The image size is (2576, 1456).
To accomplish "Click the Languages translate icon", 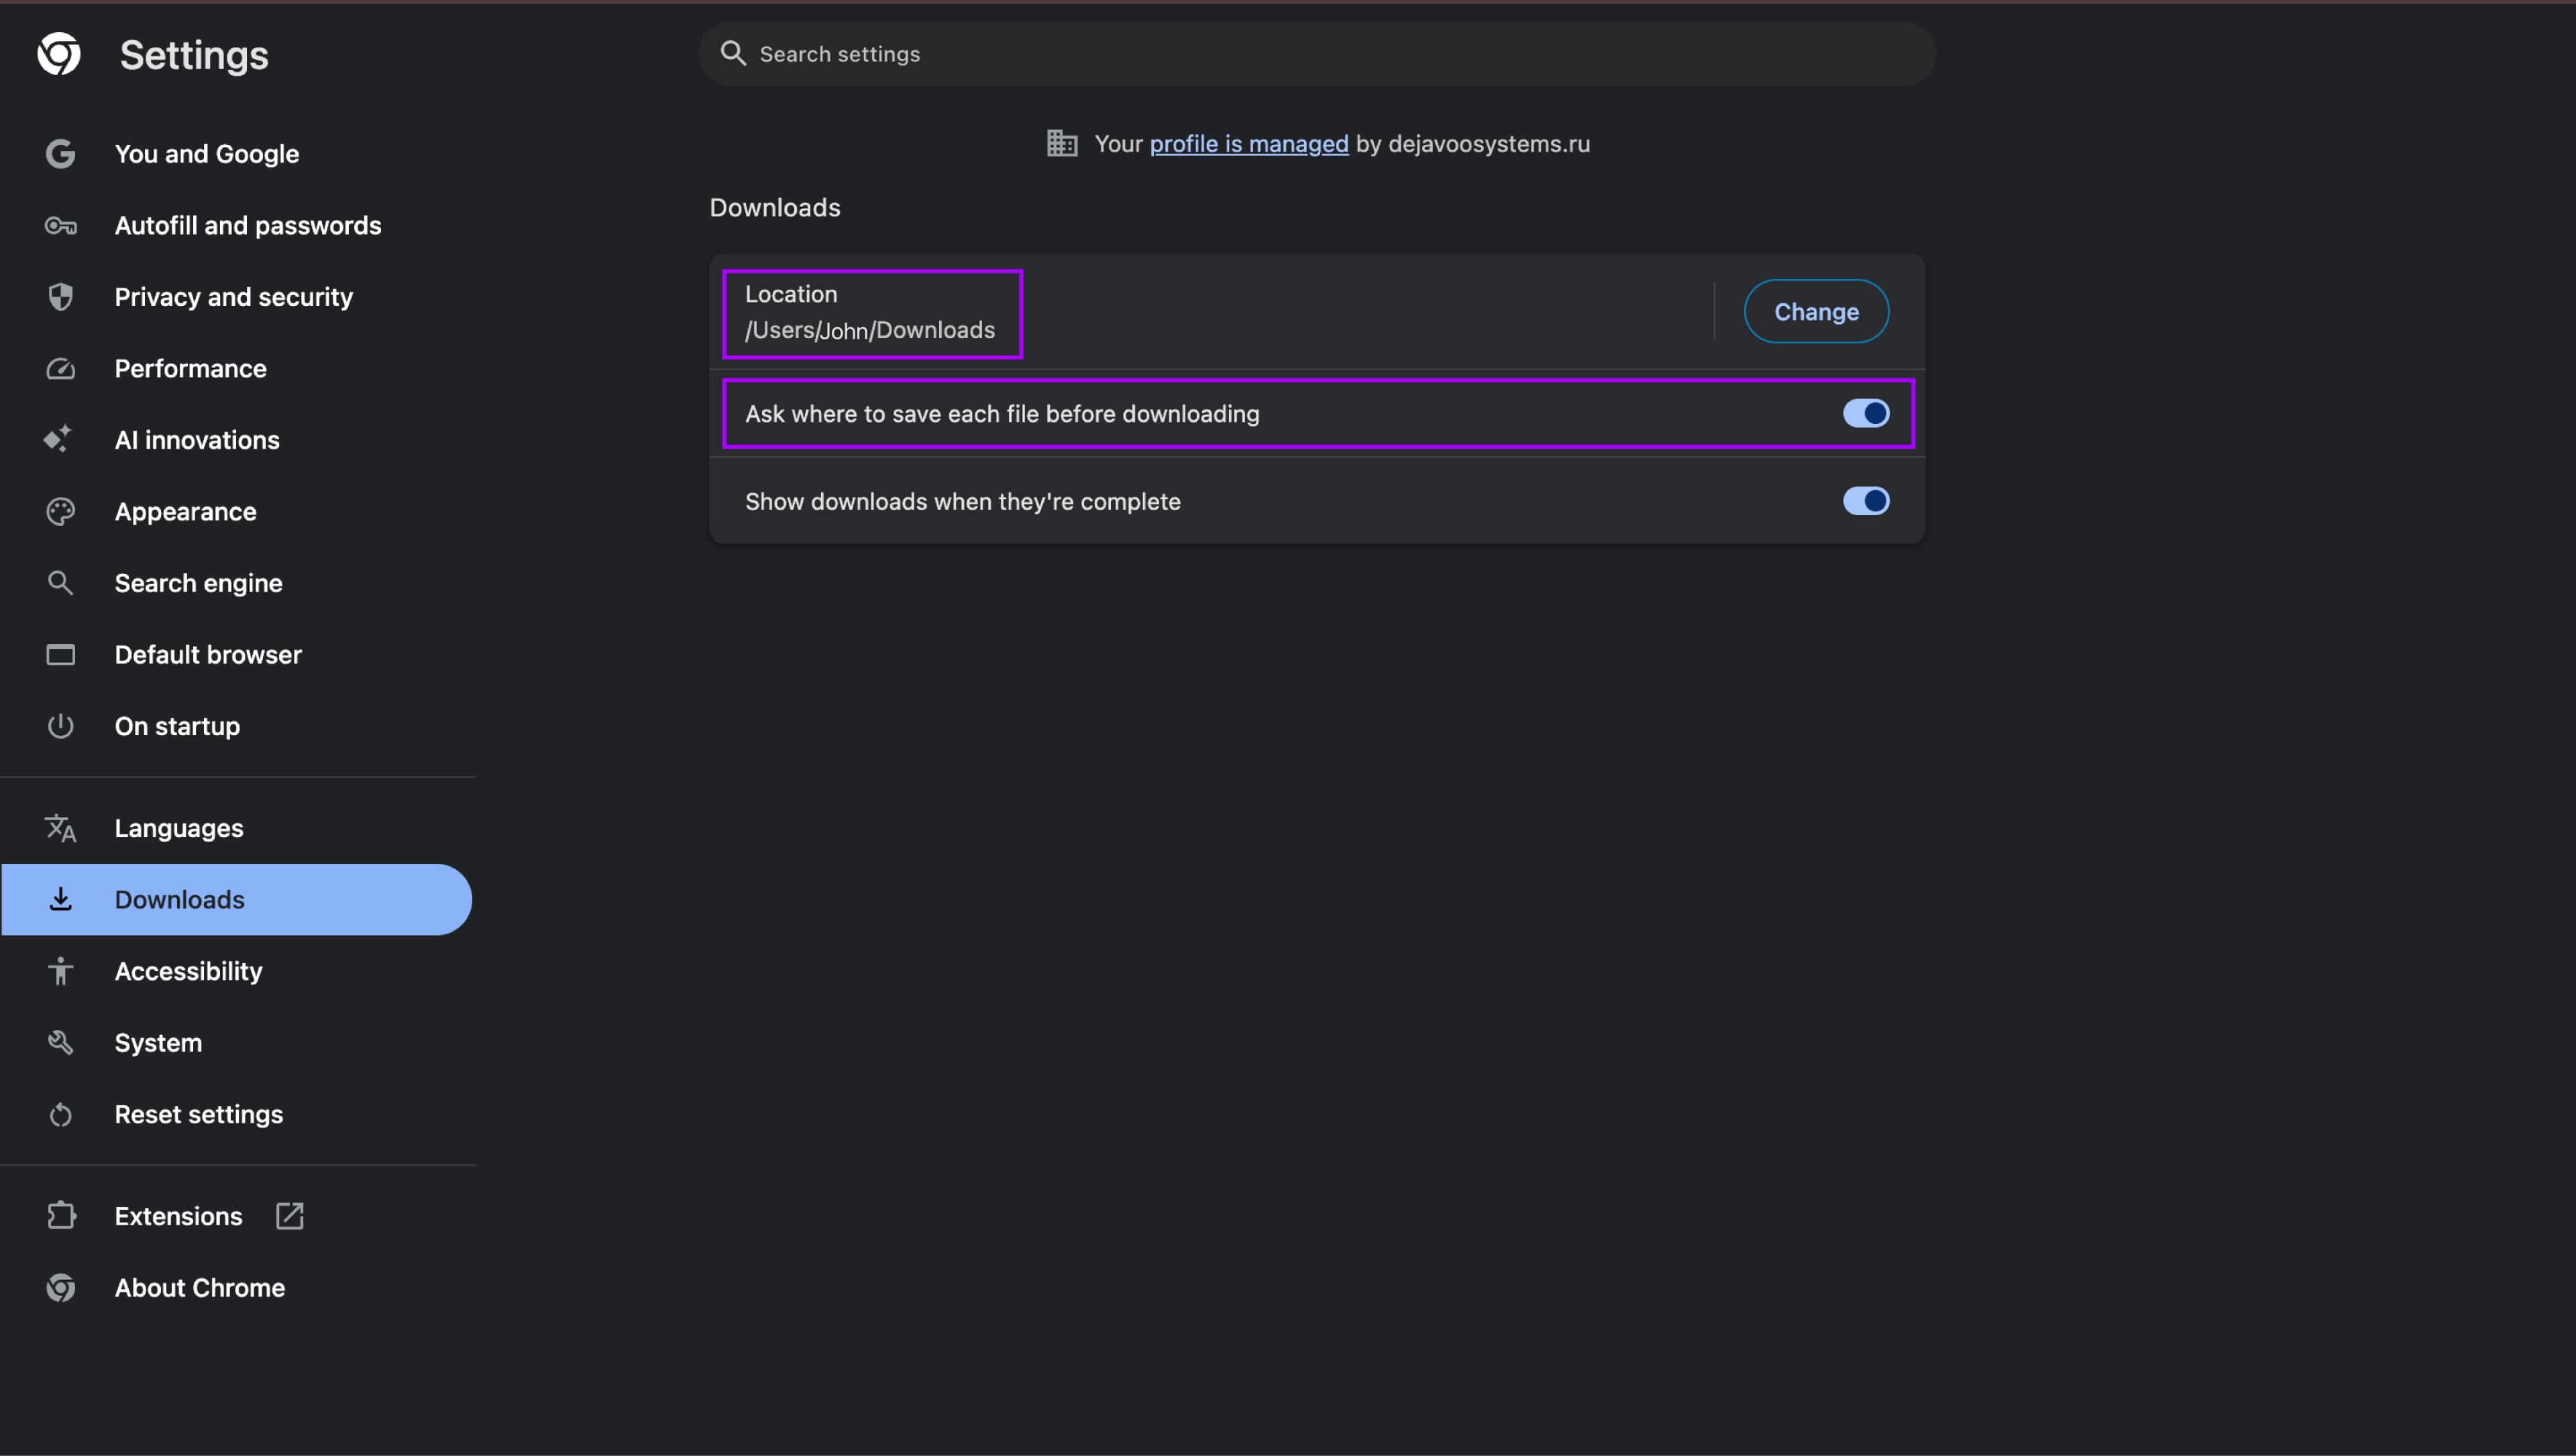I will (x=60, y=828).
